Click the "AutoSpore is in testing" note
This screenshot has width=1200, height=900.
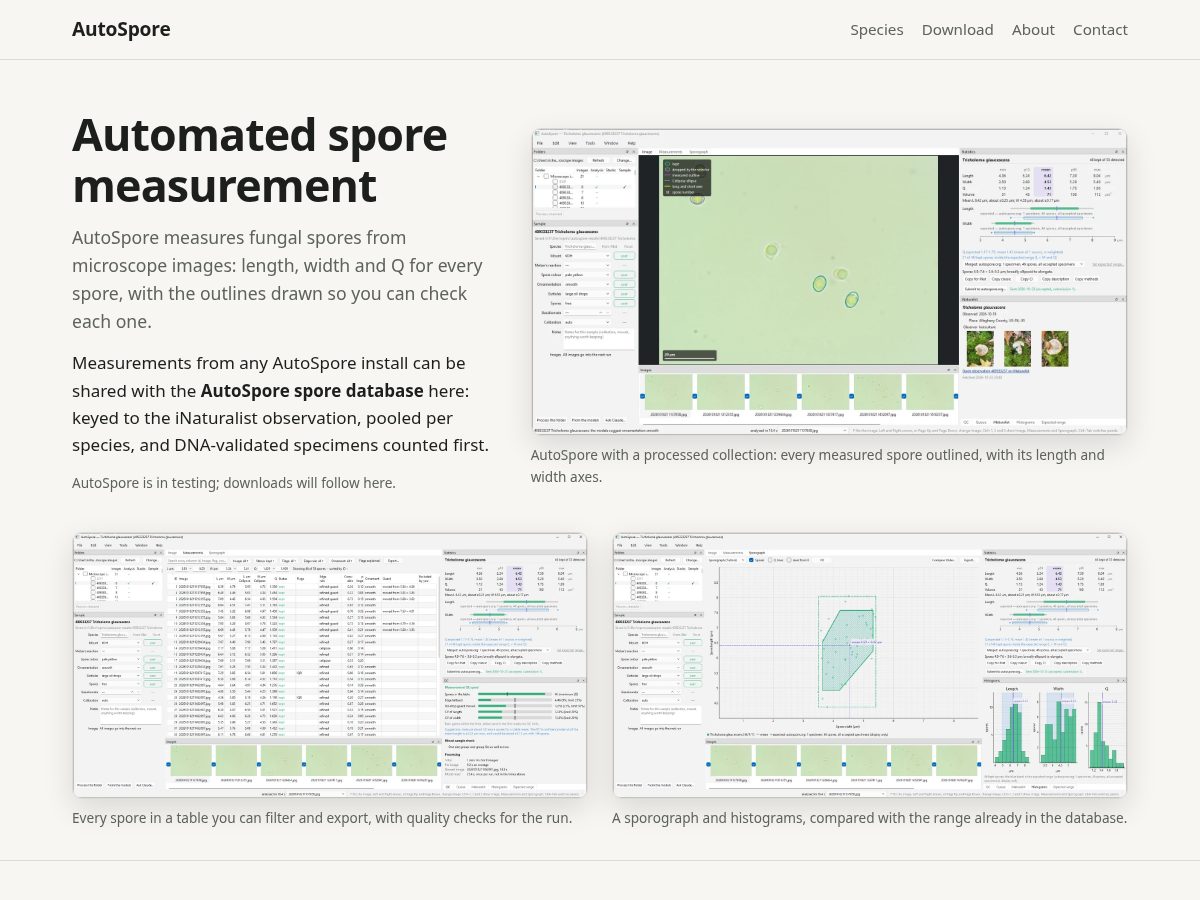pyautogui.click(x=234, y=482)
